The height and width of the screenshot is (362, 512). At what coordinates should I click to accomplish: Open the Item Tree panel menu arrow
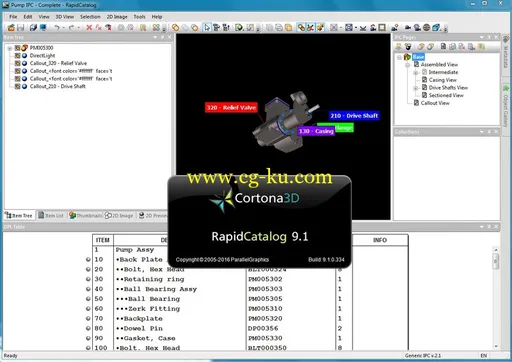click(155, 37)
